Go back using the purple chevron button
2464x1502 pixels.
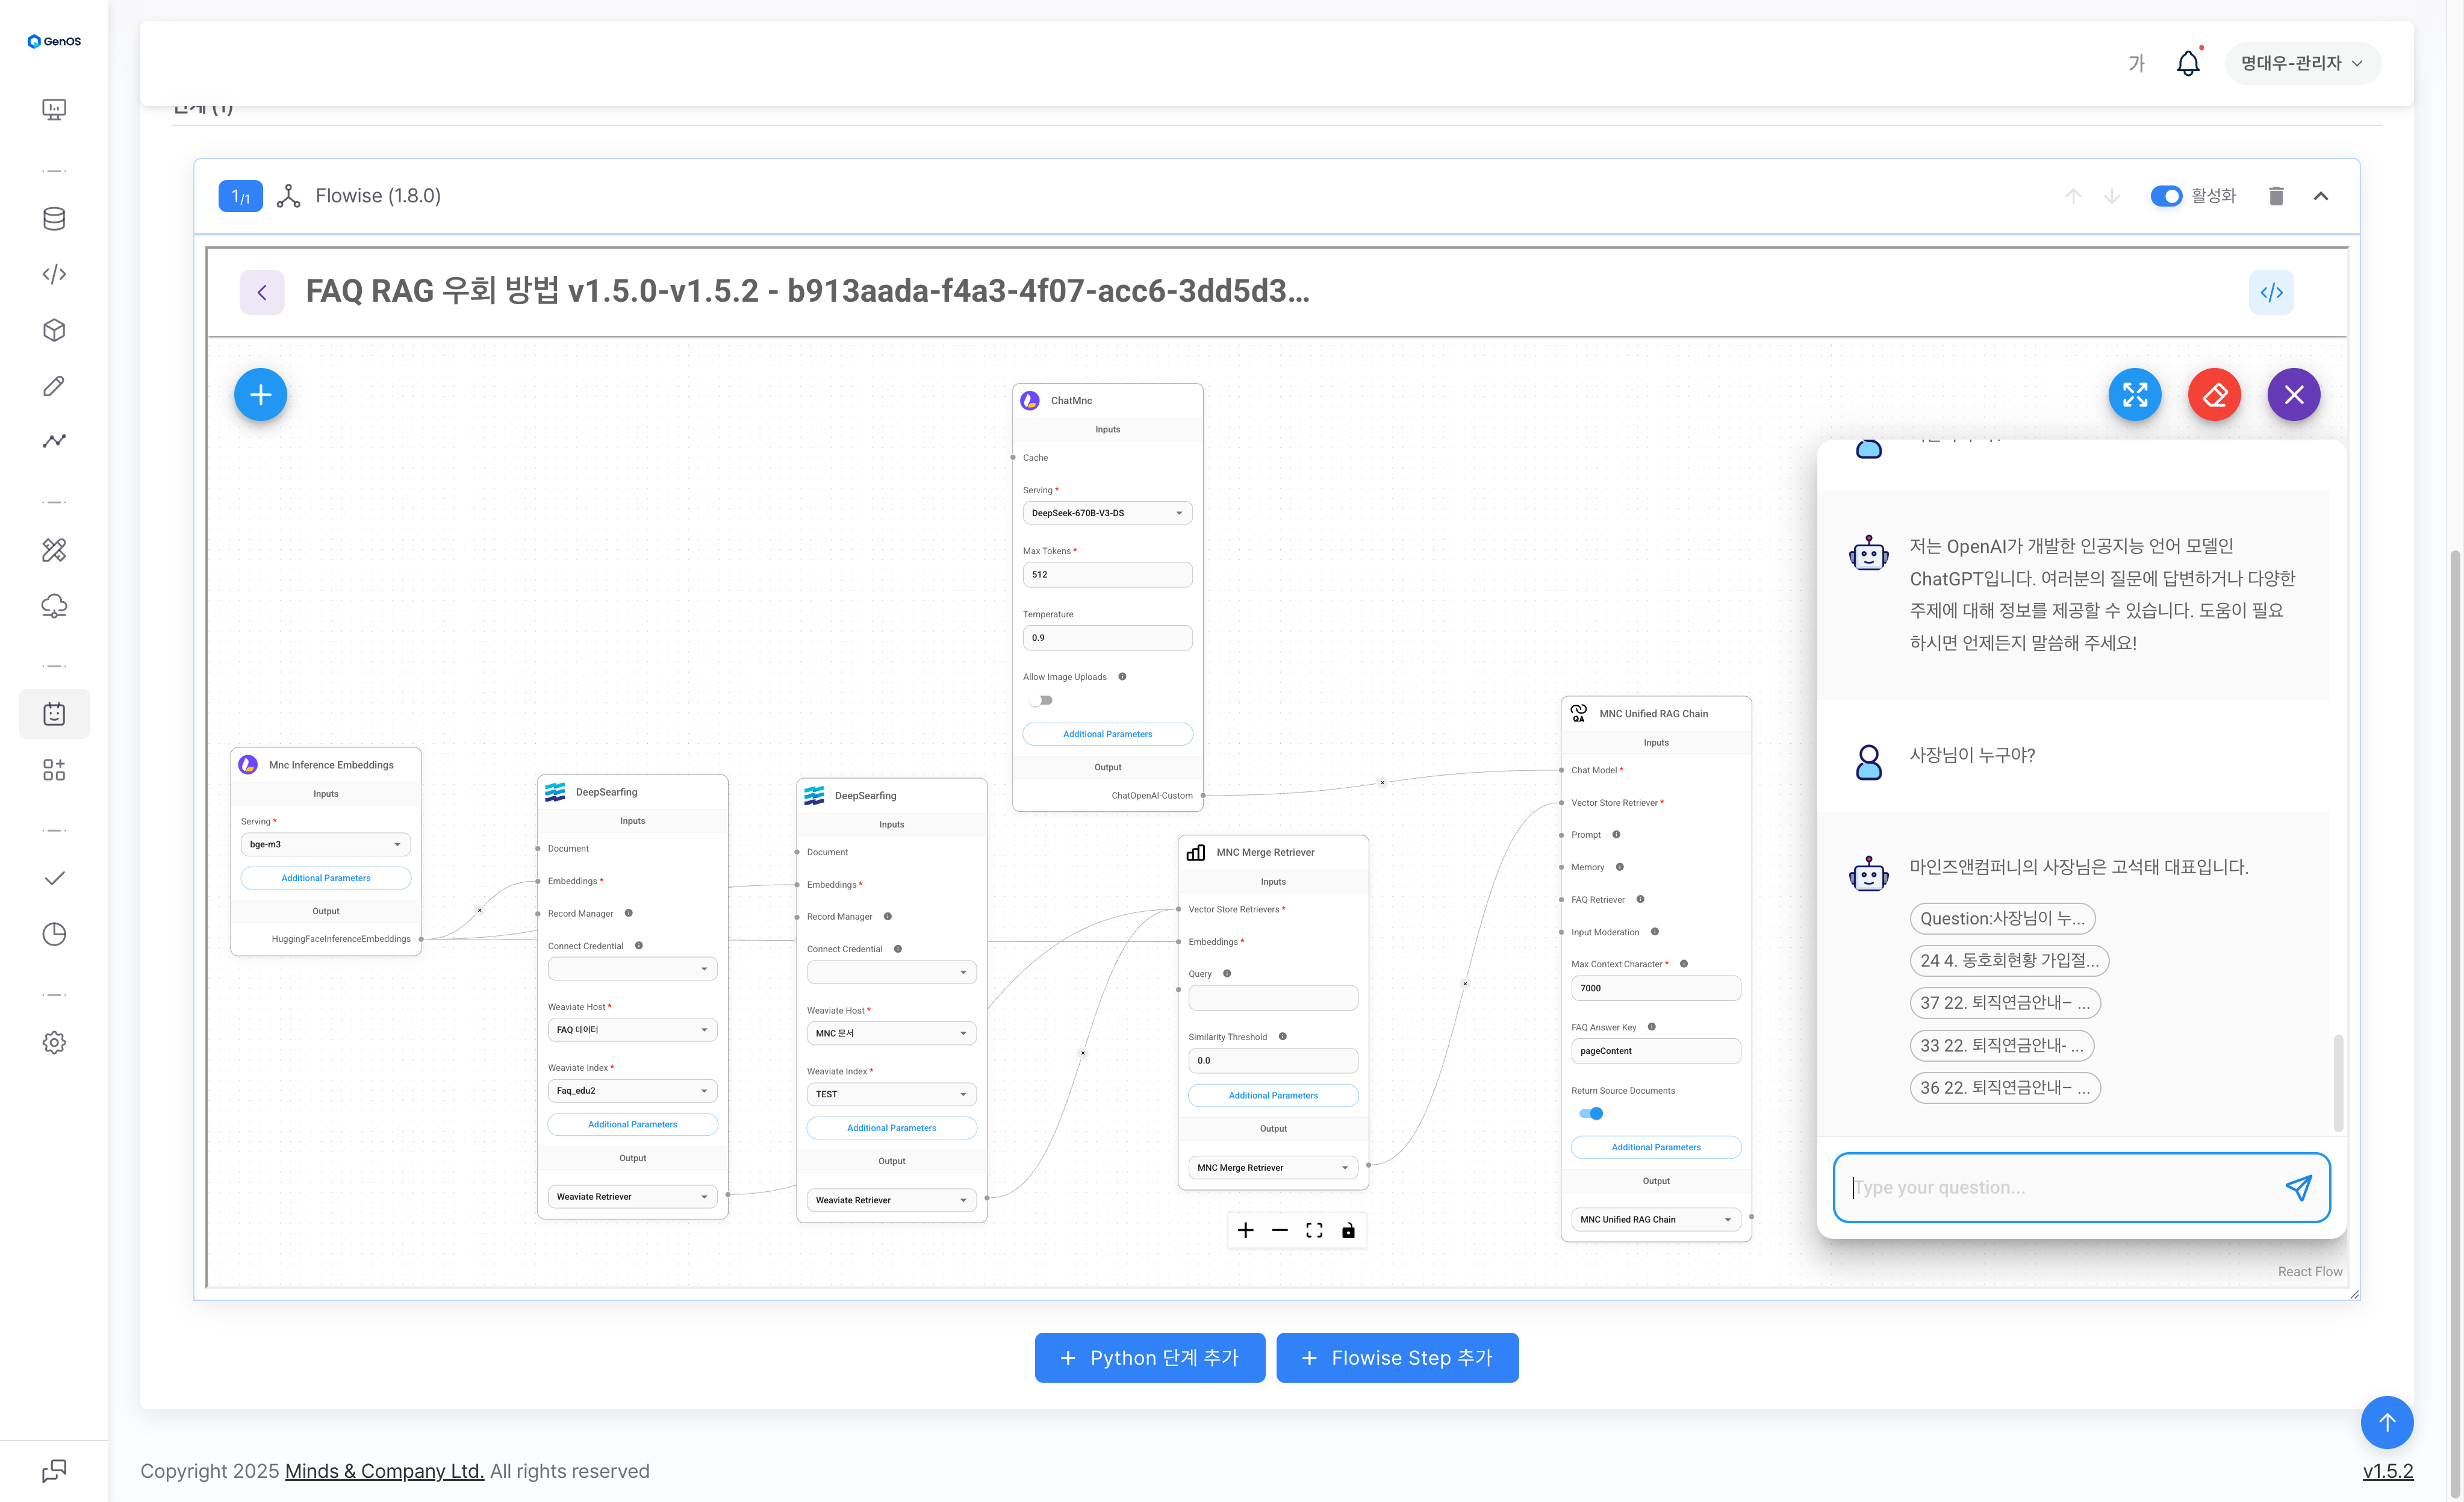pyautogui.click(x=262, y=292)
